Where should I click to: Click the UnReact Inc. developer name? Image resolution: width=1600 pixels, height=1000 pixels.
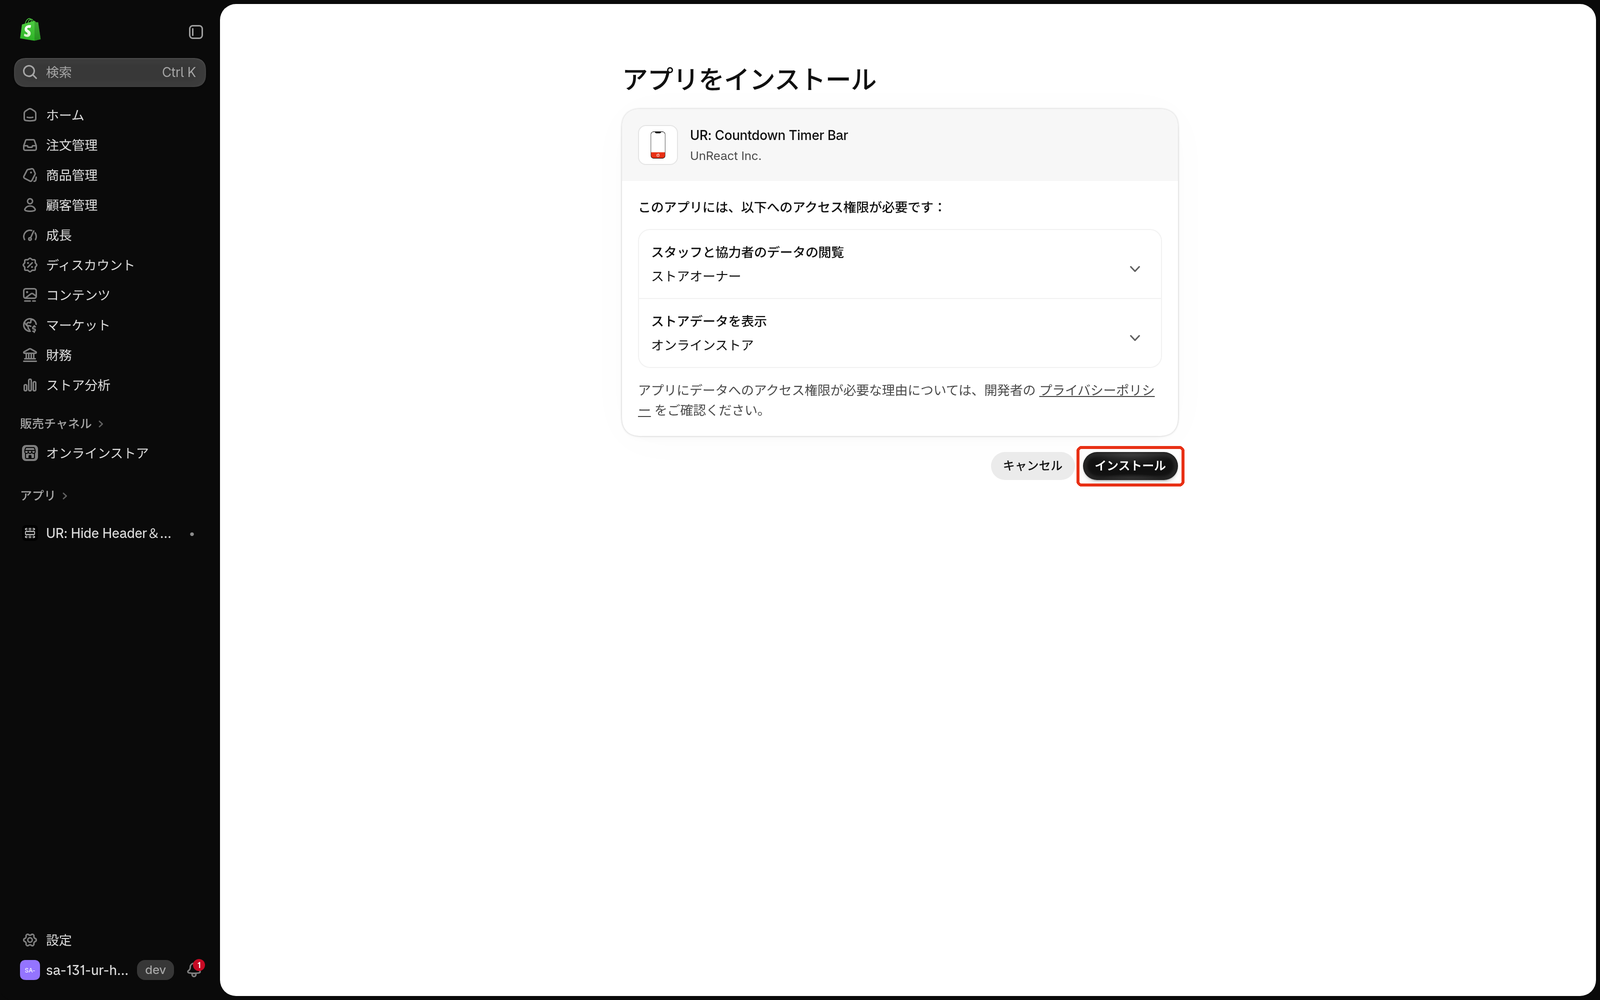pyautogui.click(x=726, y=156)
